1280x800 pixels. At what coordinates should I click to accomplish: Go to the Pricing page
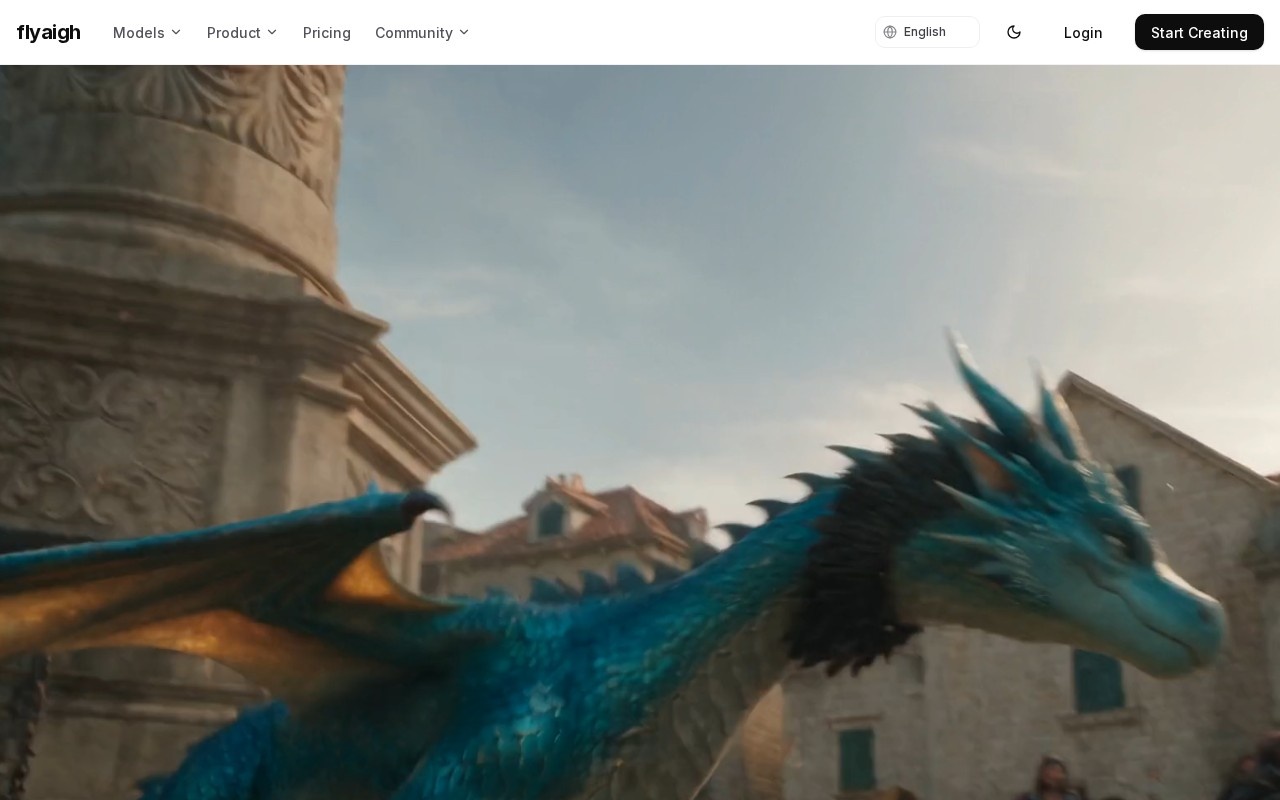click(327, 33)
